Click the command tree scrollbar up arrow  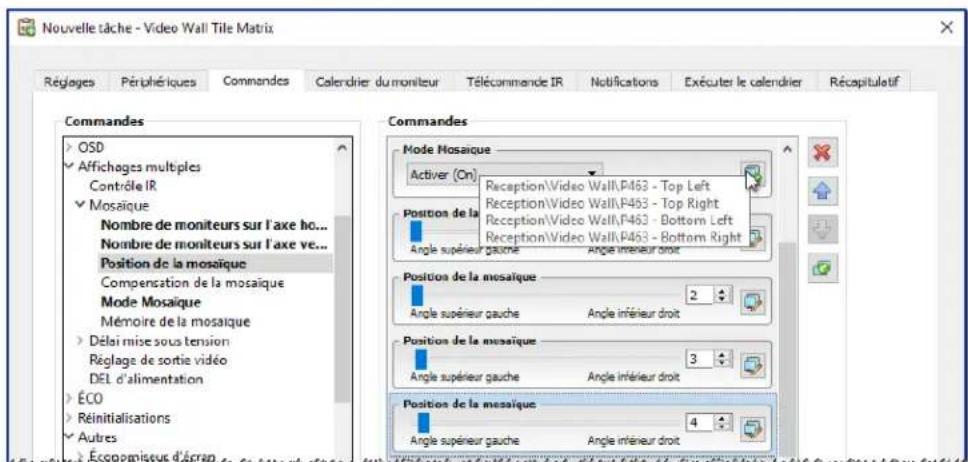342,148
